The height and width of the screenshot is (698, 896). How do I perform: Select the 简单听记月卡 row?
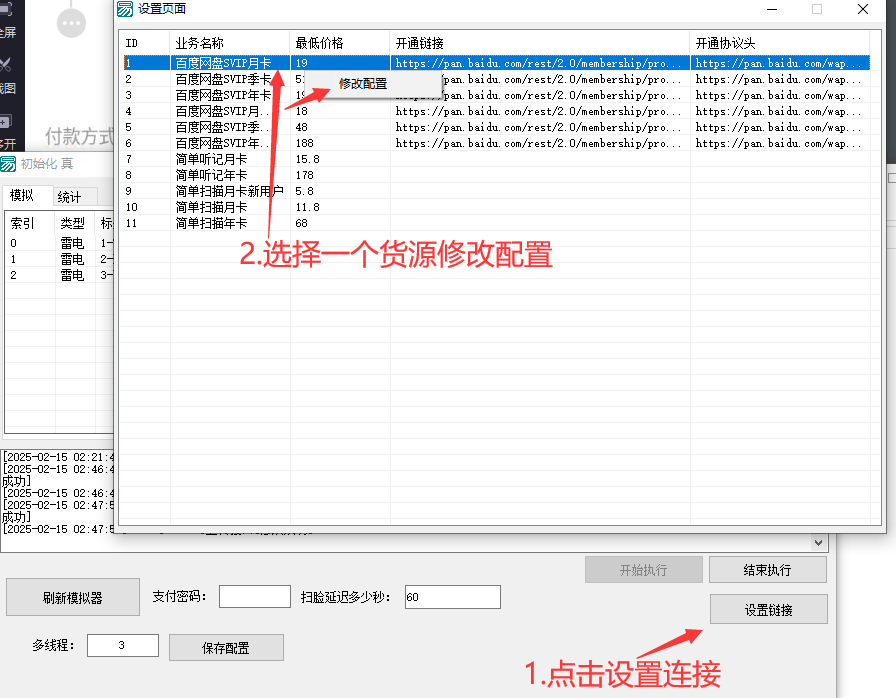pyautogui.click(x=497, y=159)
